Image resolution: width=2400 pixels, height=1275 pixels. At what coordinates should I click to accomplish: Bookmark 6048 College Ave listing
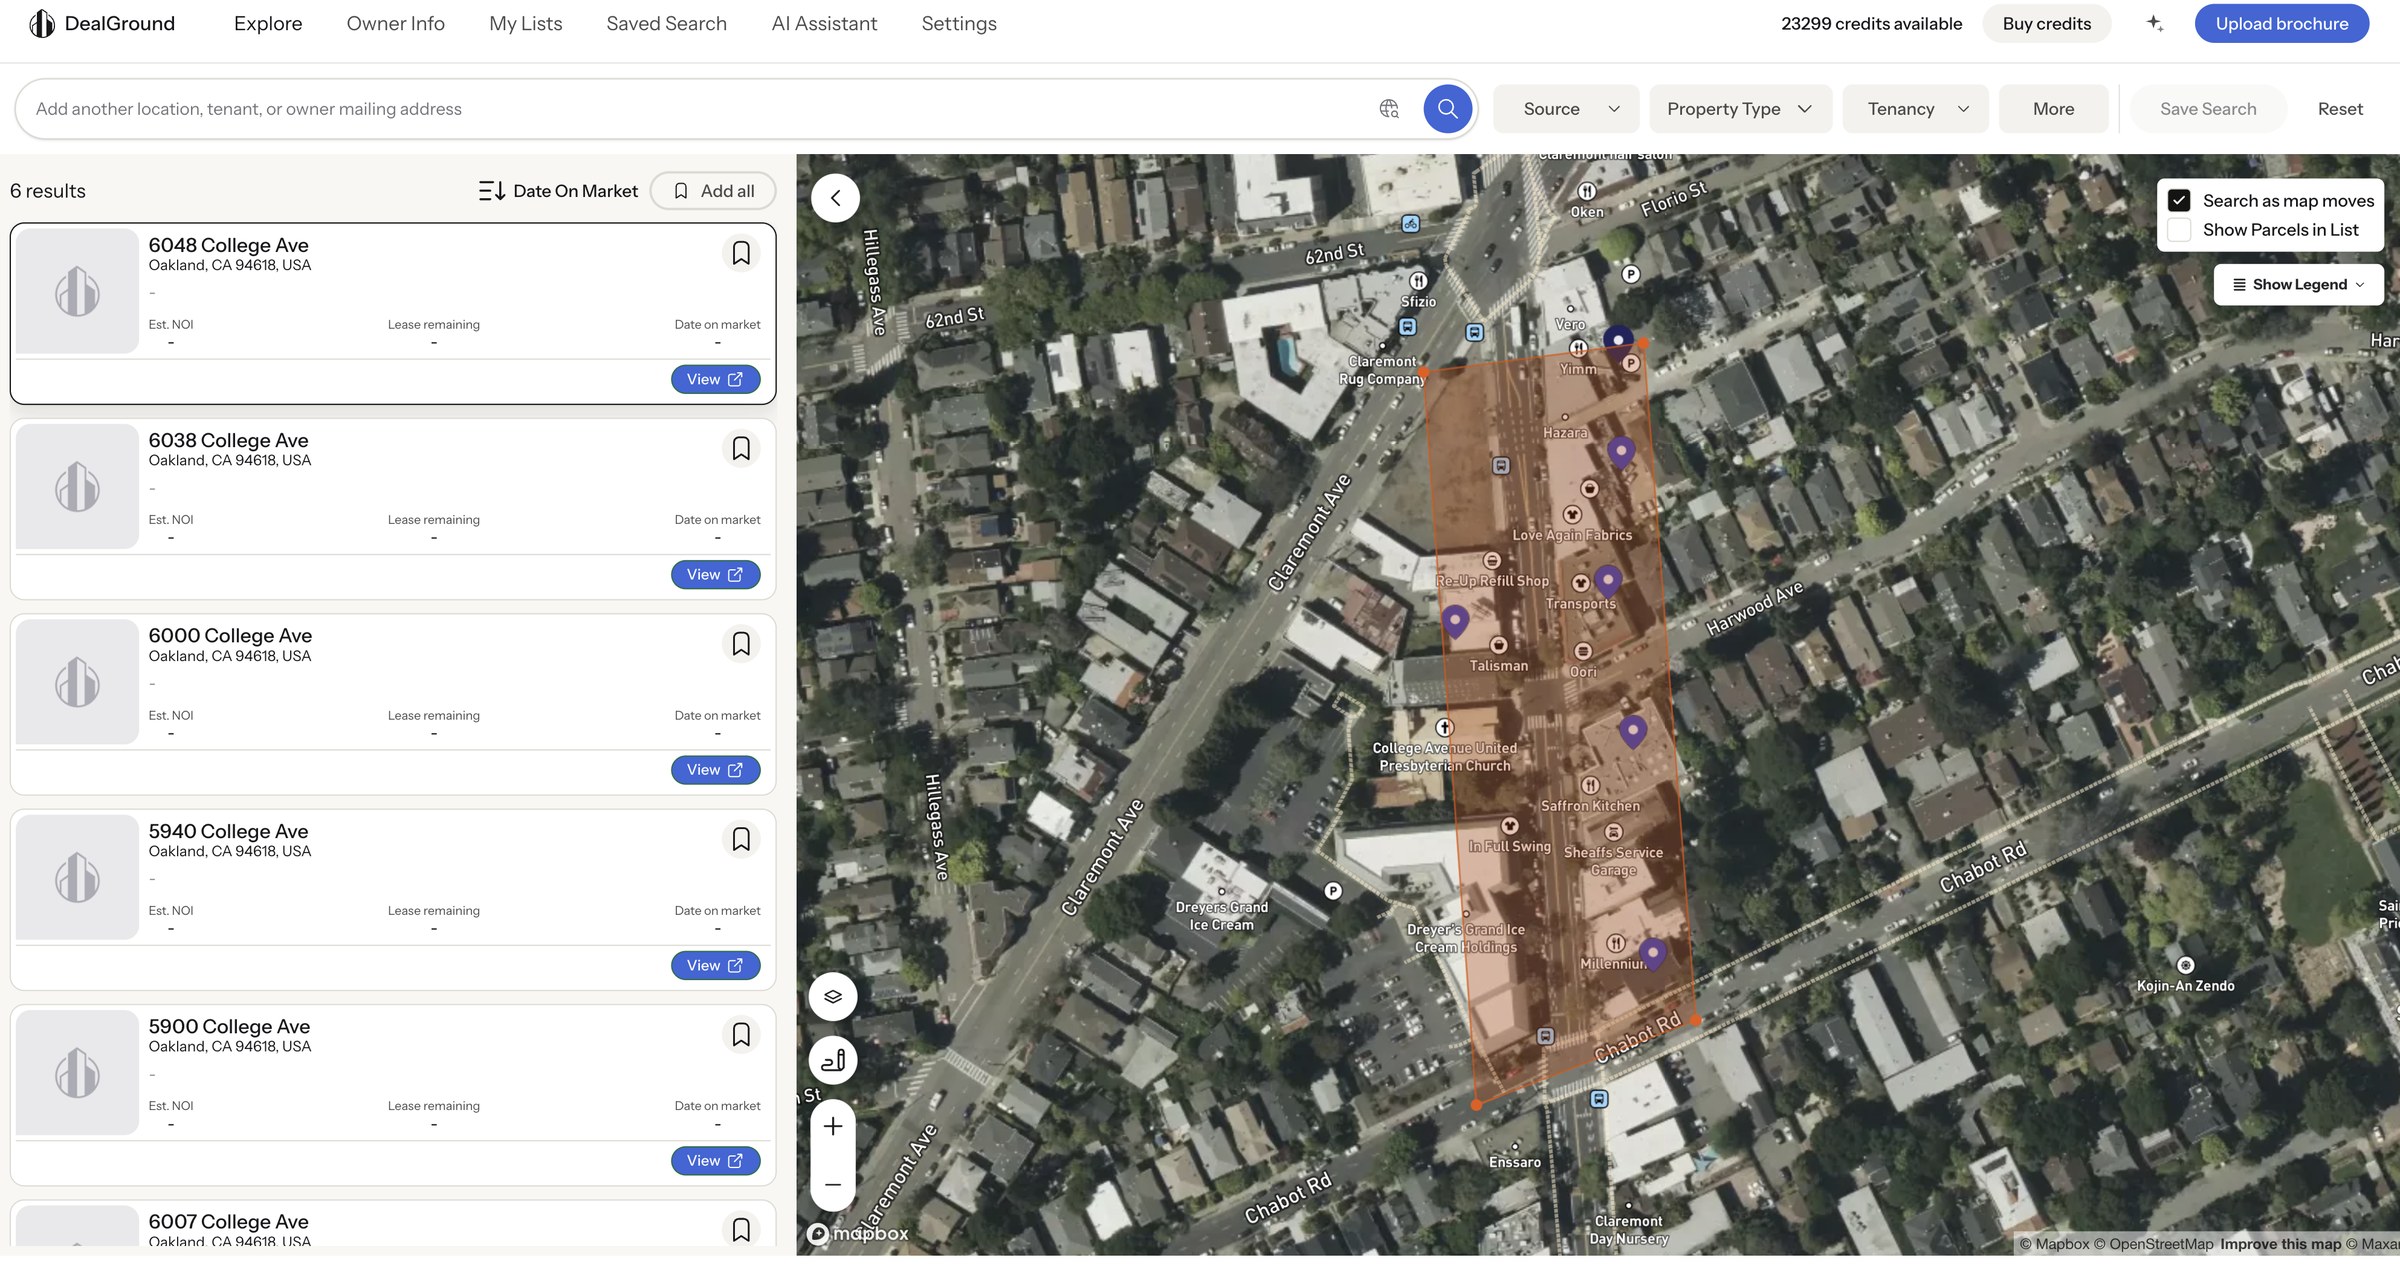coord(741,253)
